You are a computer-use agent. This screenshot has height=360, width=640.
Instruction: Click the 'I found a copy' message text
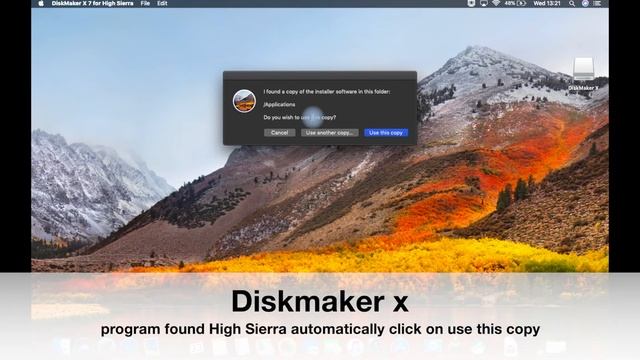[x=327, y=92]
